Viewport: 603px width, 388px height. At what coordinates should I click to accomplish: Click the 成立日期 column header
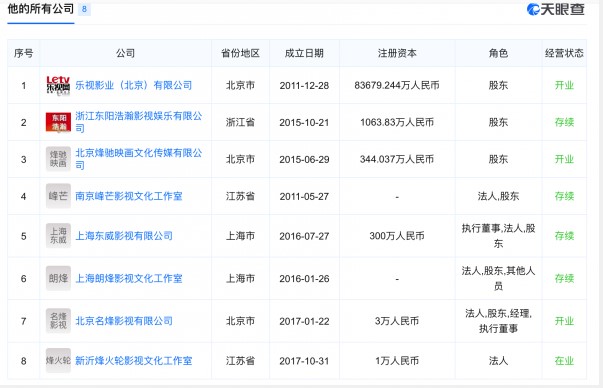[x=304, y=53]
